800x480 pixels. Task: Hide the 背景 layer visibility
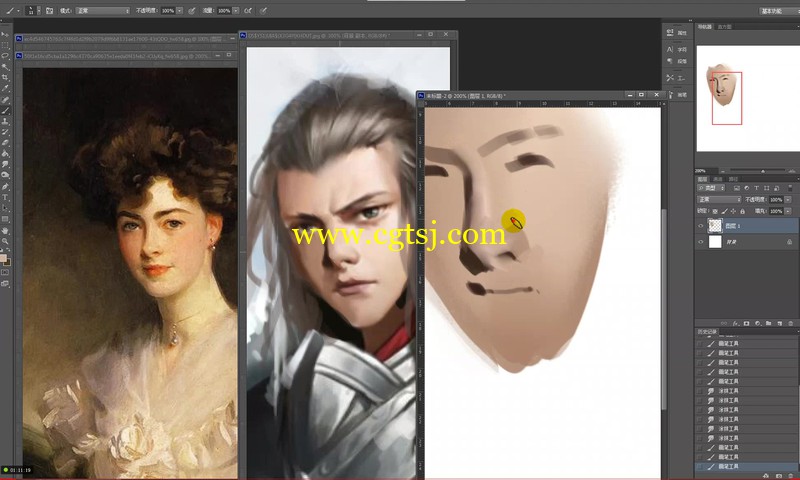pyautogui.click(x=701, y=242)
